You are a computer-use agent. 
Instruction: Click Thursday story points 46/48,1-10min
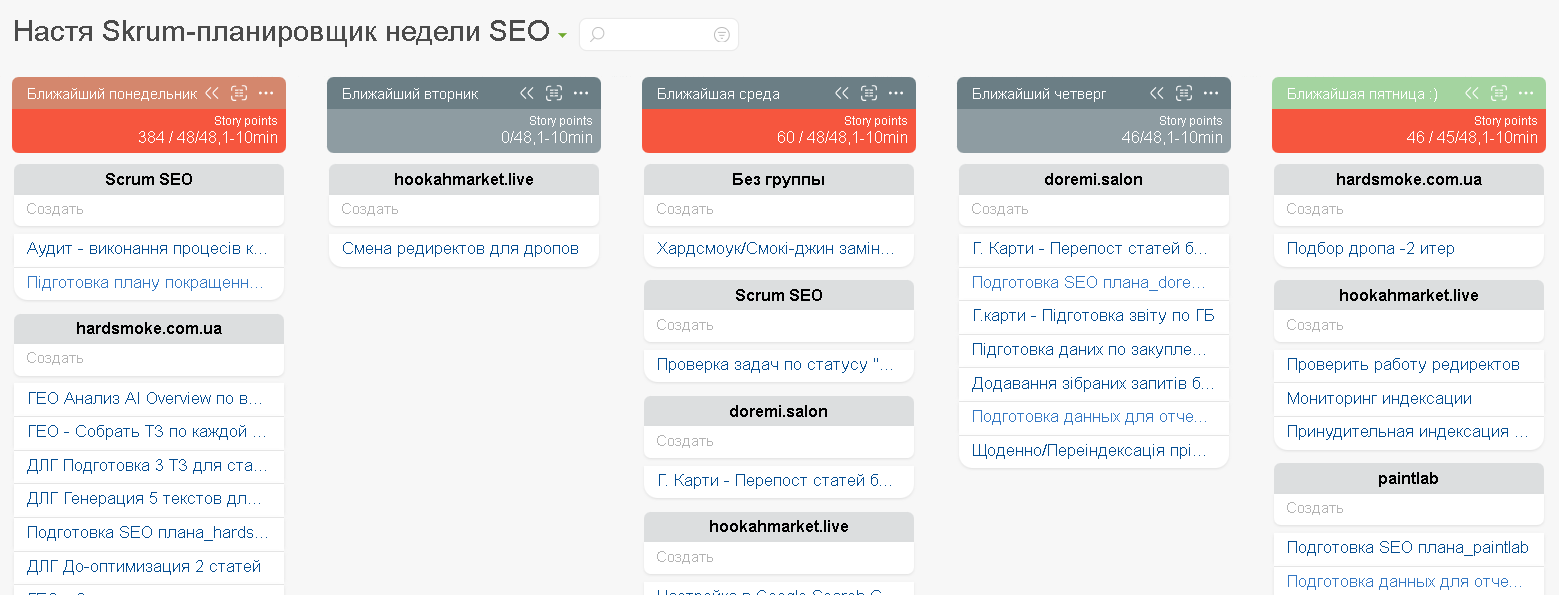(x=1172, y=138)
